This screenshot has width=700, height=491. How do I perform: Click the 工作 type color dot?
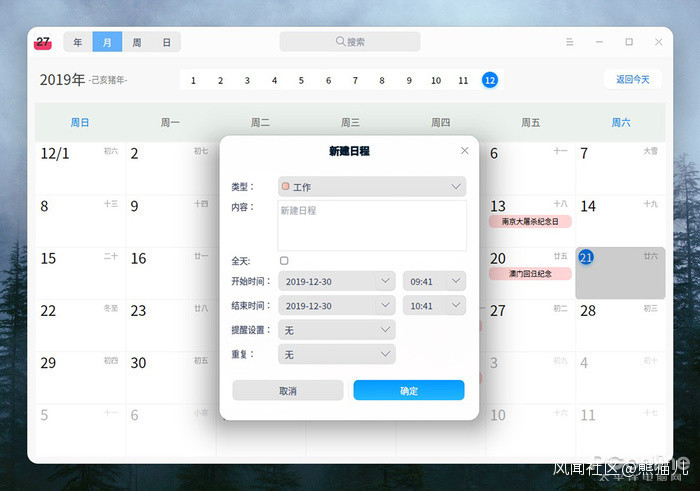tap(286, 186)
